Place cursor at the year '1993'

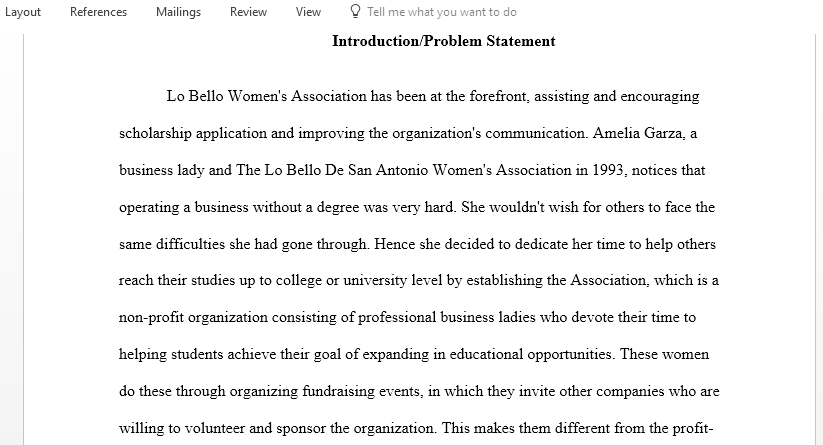click(x=609, y=170)
